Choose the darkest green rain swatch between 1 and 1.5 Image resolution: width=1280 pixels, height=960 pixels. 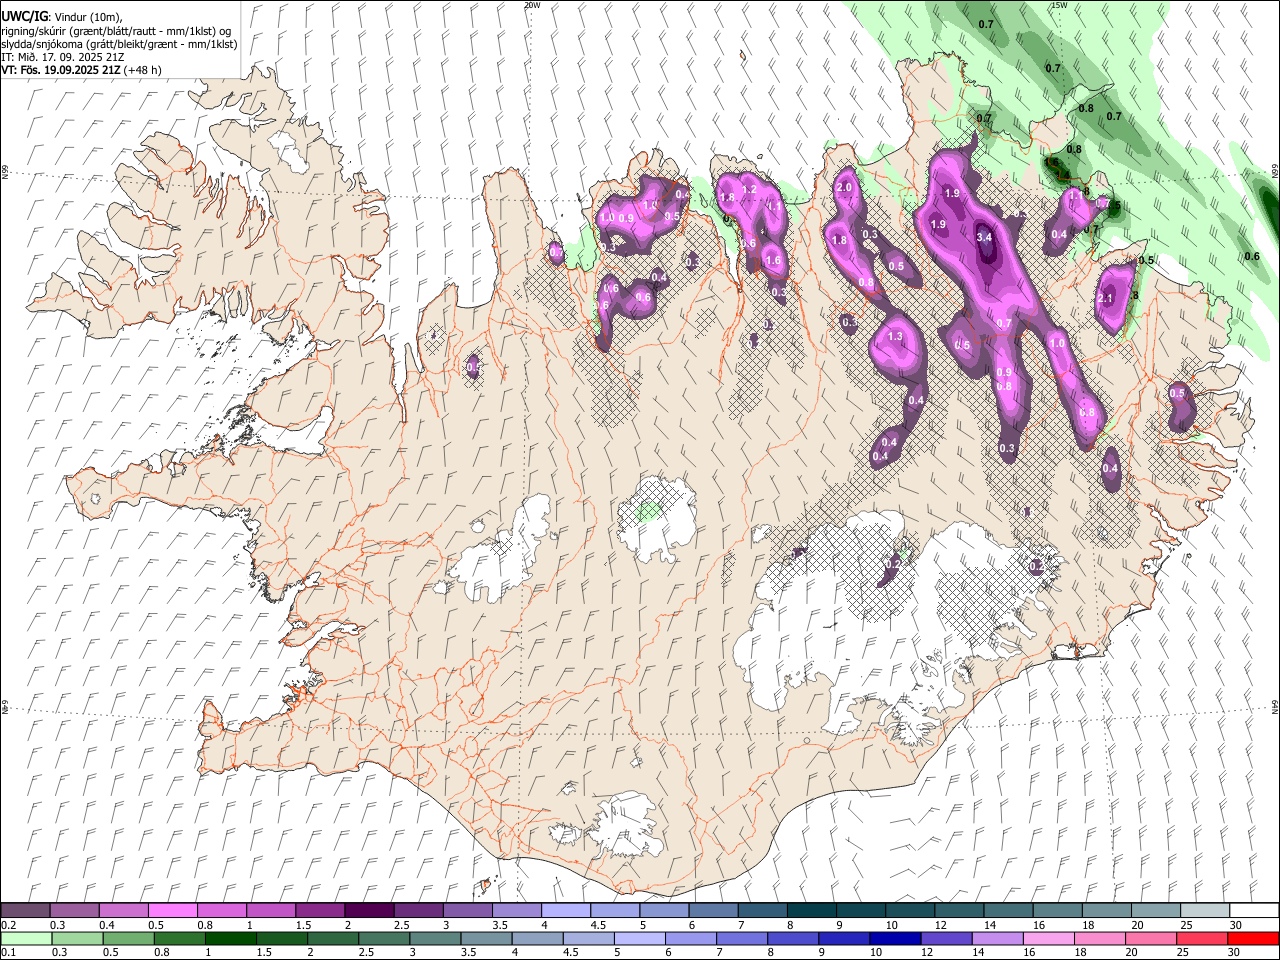tap(231, 938)
